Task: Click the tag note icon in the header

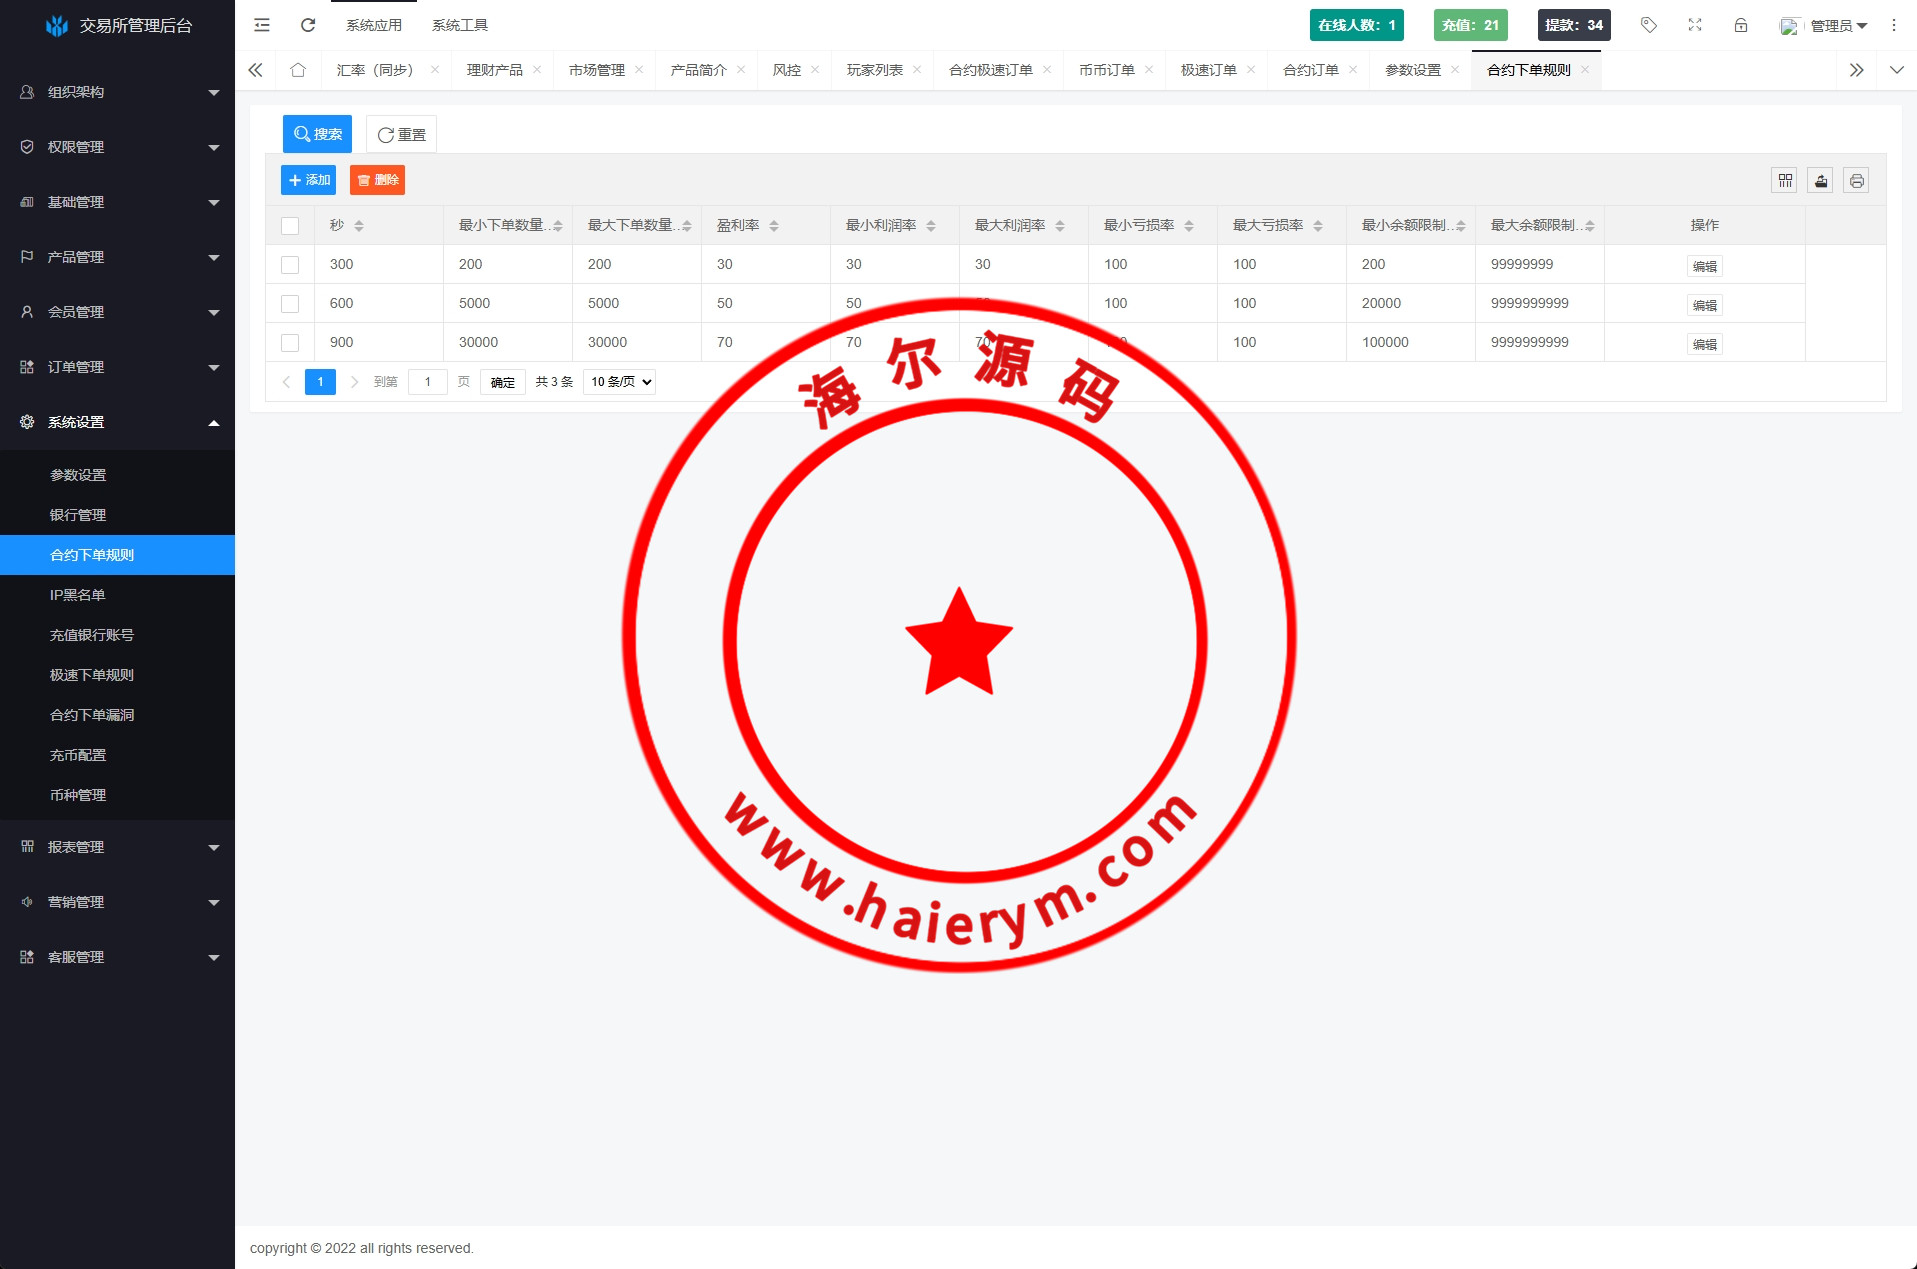Action: tap(1649, 25)
